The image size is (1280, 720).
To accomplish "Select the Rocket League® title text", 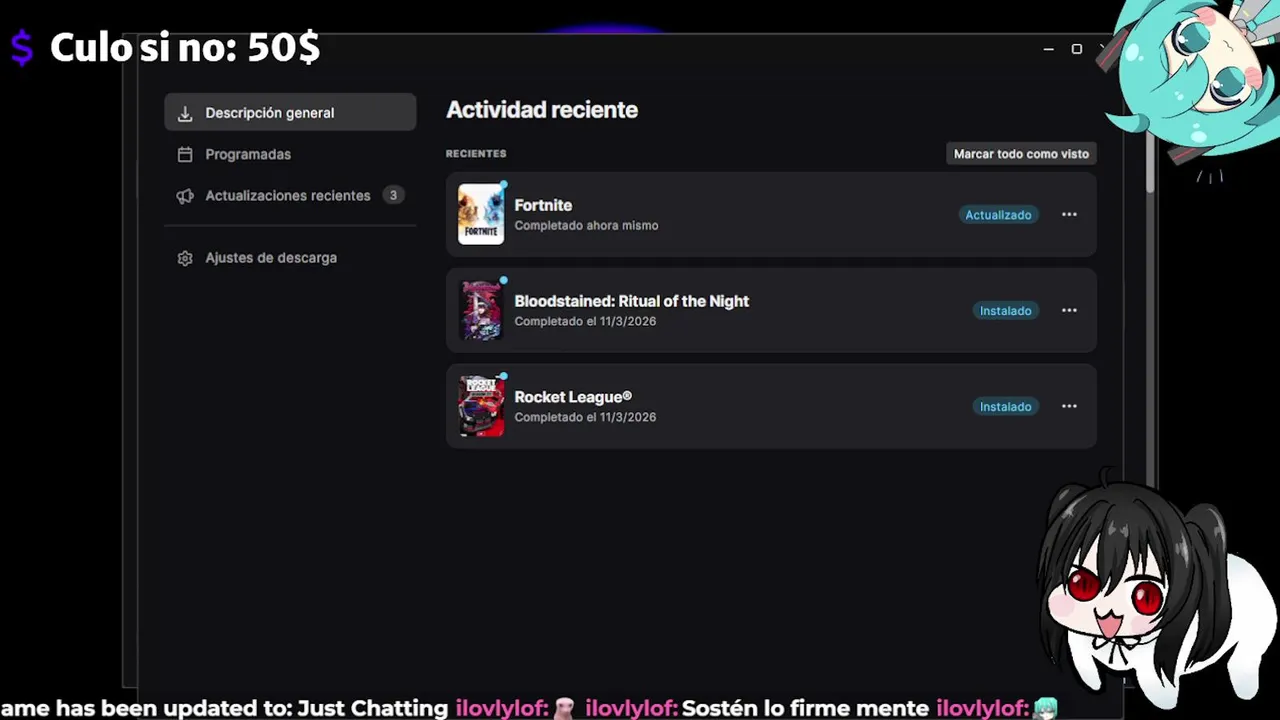I will (573, 397).
